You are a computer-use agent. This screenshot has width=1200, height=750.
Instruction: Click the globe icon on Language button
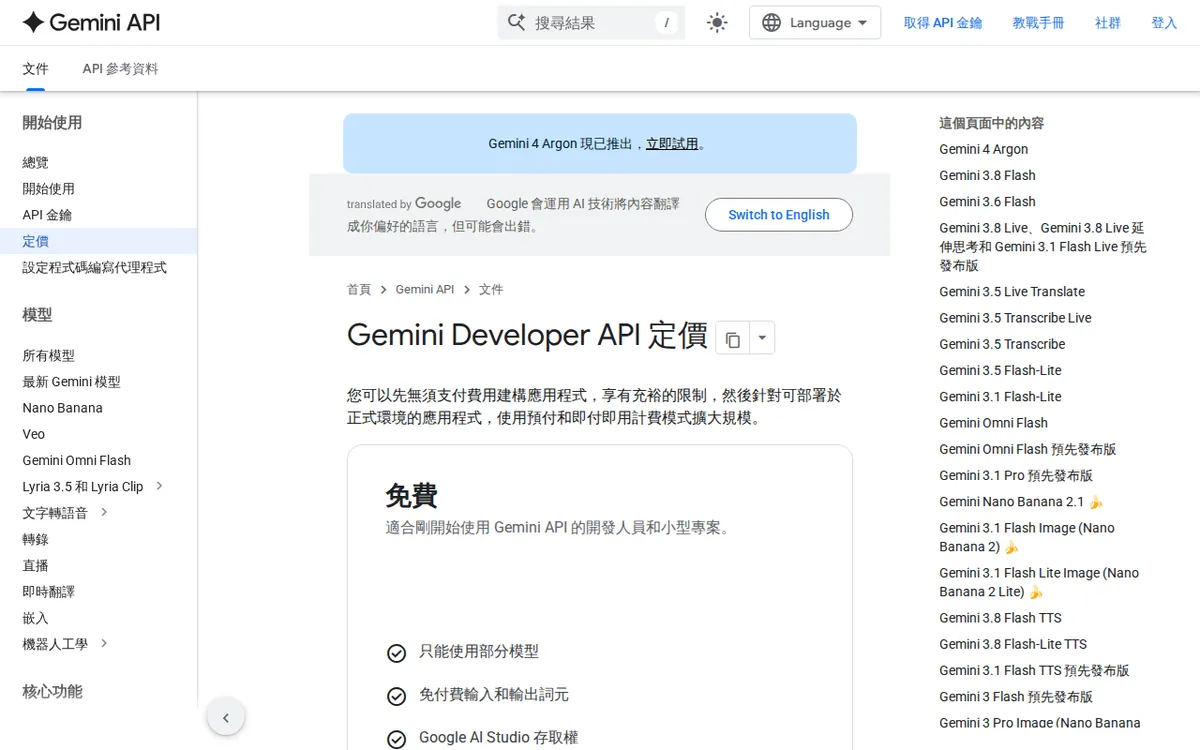pyautogui.click(x=771, y=23)
